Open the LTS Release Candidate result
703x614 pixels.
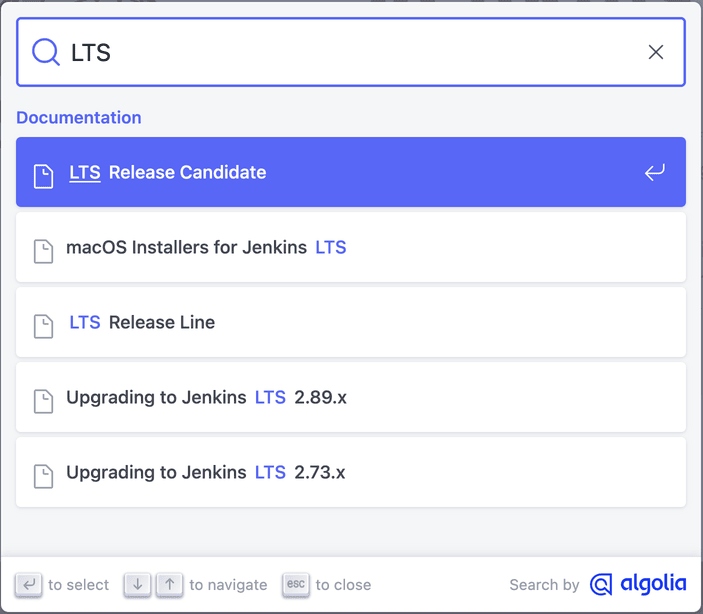[350, 172]
